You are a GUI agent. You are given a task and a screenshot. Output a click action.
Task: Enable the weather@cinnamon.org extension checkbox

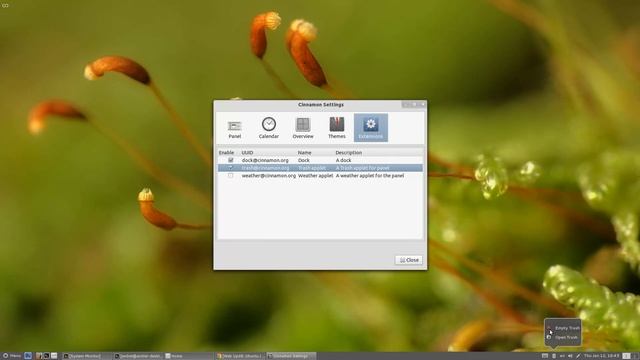point(231,176)
